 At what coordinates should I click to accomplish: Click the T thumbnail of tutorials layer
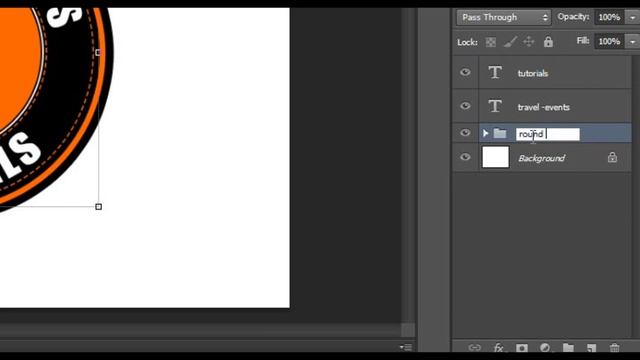pos(495,73)
